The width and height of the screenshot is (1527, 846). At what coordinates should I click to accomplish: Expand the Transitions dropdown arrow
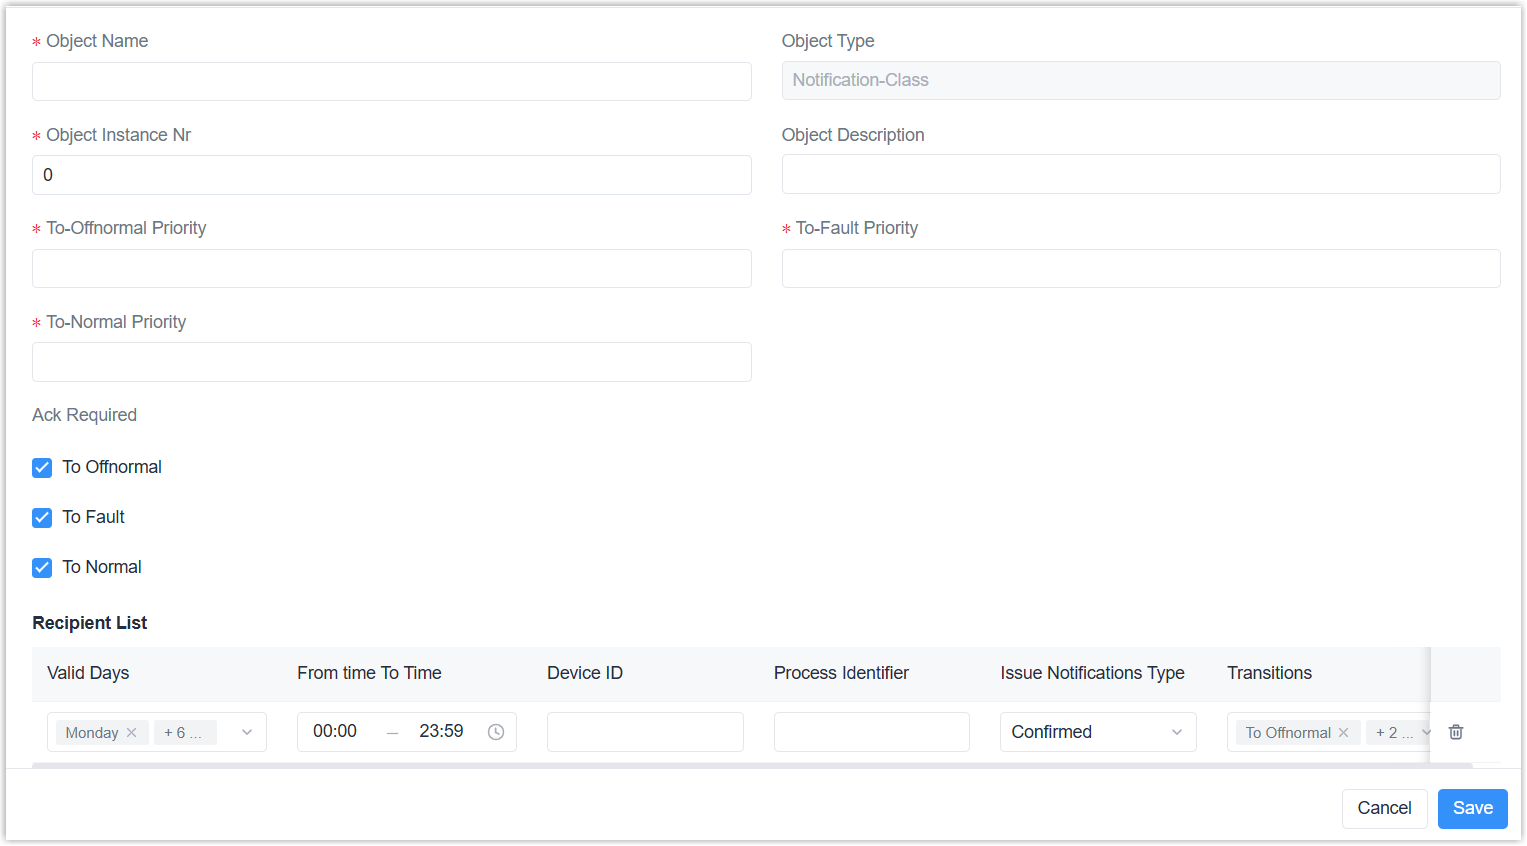click(x=1425, y=732)
